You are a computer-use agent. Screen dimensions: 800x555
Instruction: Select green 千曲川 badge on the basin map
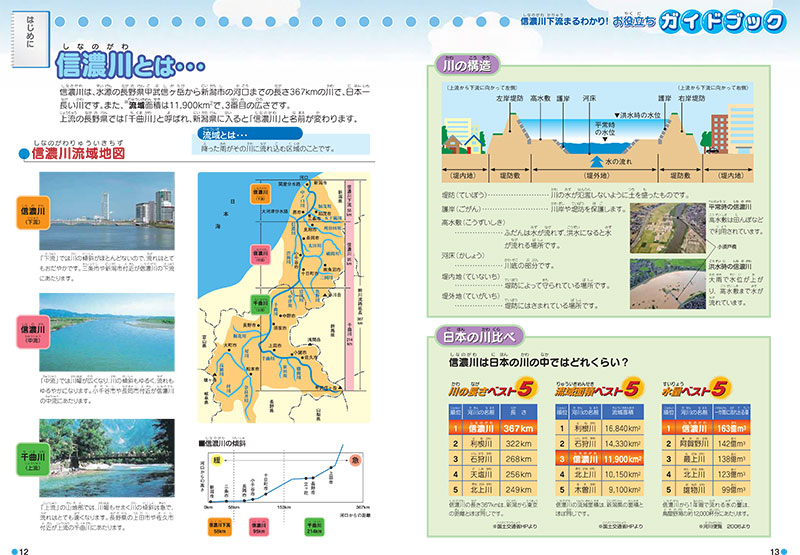click(260, 305)
